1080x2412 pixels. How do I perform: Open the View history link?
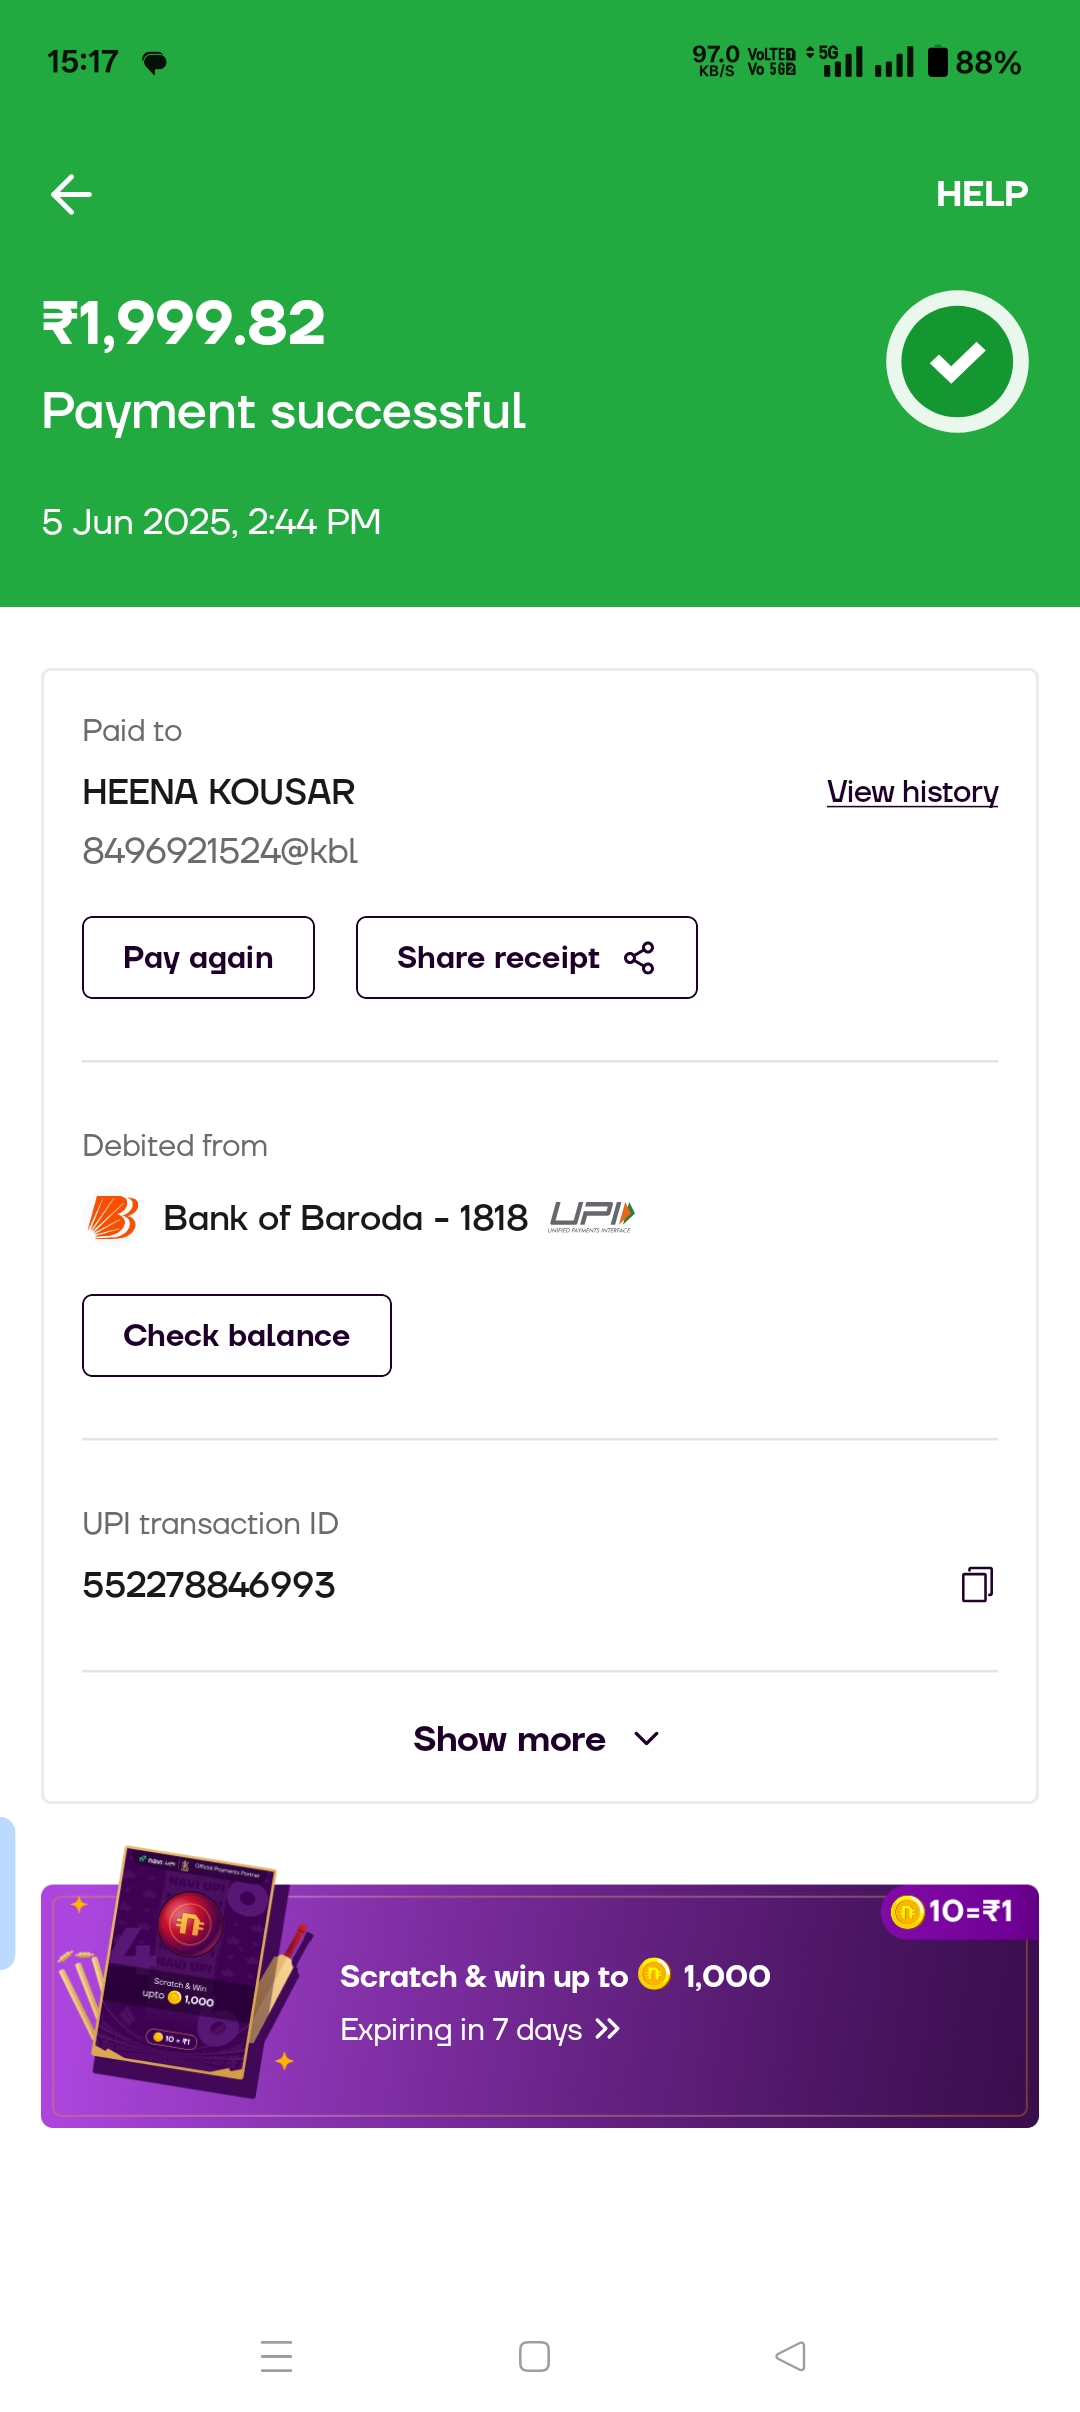coord(912,792)
